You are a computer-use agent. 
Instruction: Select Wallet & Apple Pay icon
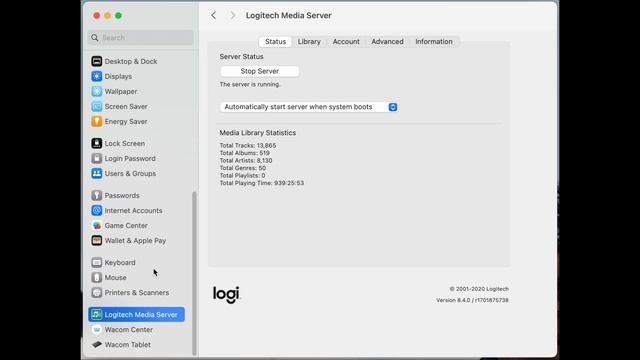click(x=97, y=240)
